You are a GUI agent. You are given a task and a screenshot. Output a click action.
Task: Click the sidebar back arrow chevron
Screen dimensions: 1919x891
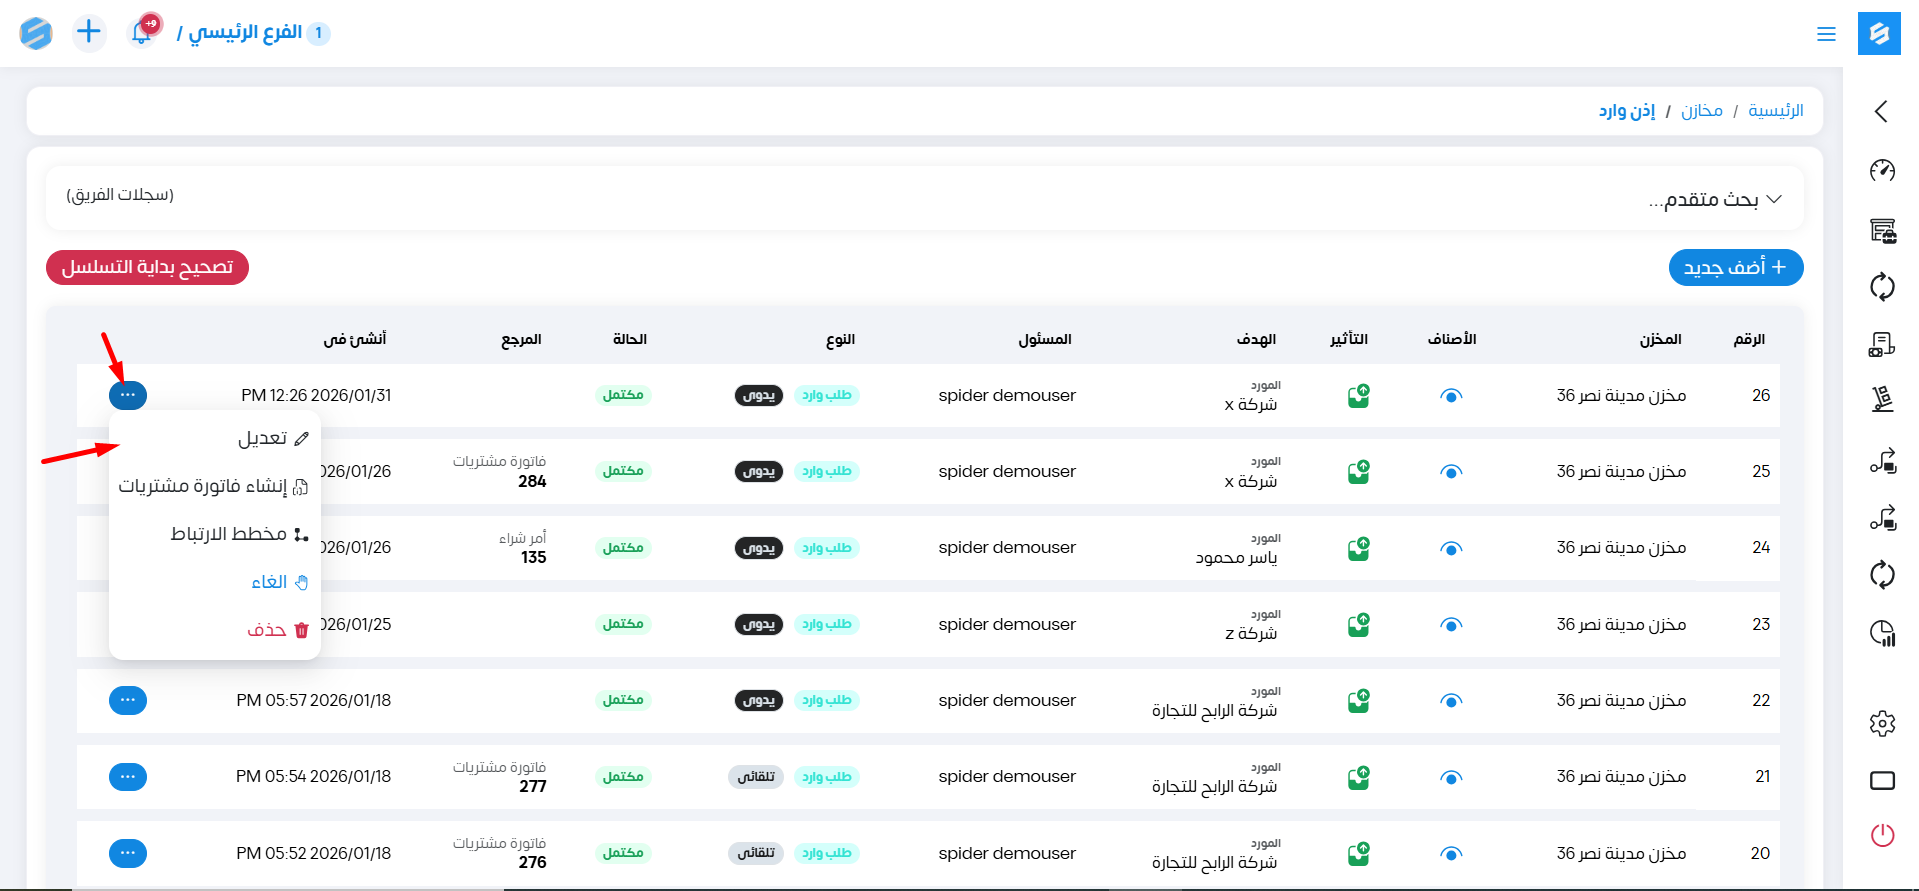(1881, 111)
